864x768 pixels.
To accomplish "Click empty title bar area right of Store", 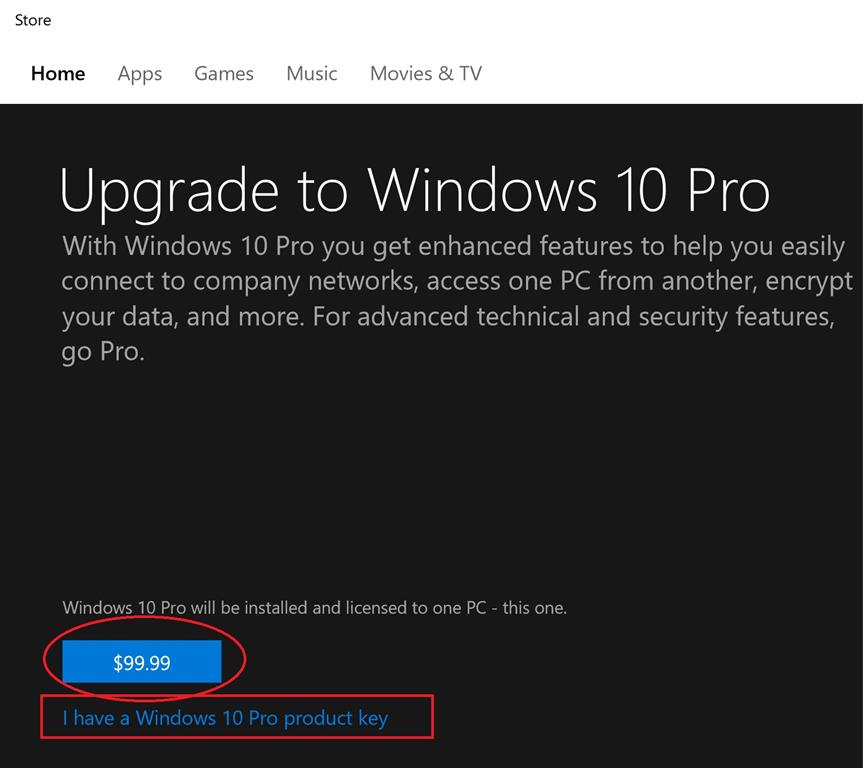I will [x=450, y=20].
